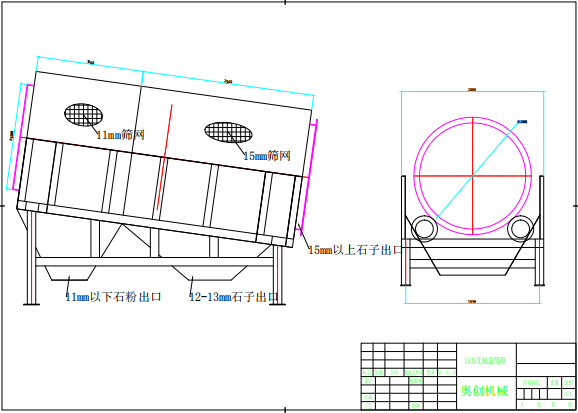Select the right discharge hopper under the frame
This screenshot has height=413, width=578.
(209, 273)
